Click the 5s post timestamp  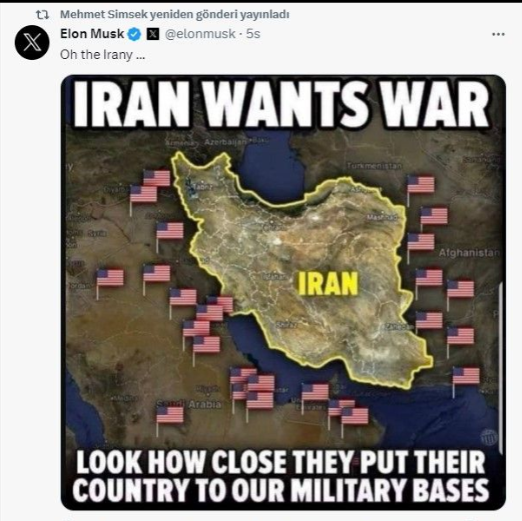click(253, 34)
